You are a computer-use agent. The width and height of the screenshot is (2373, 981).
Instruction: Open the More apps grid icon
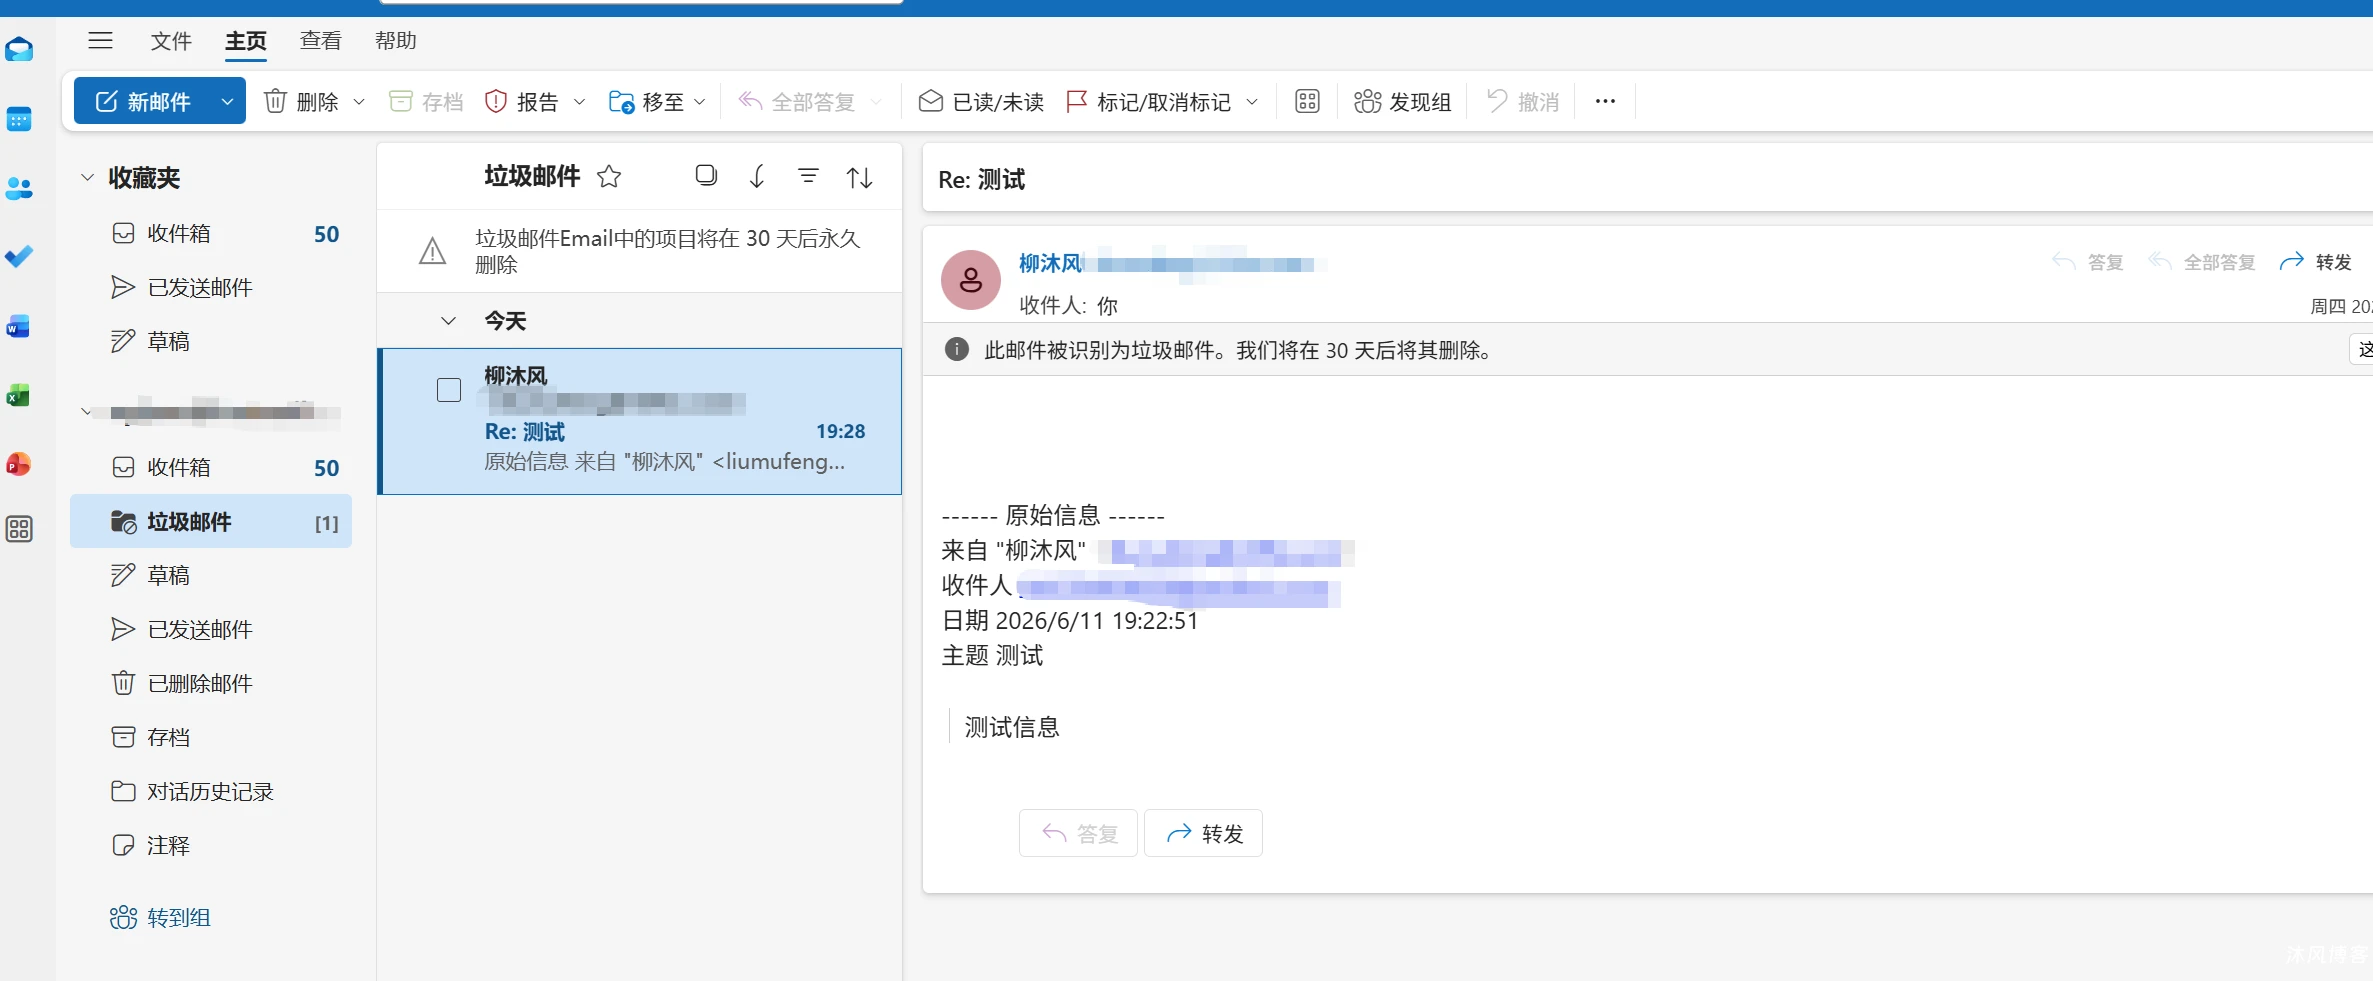coord(19,529)
